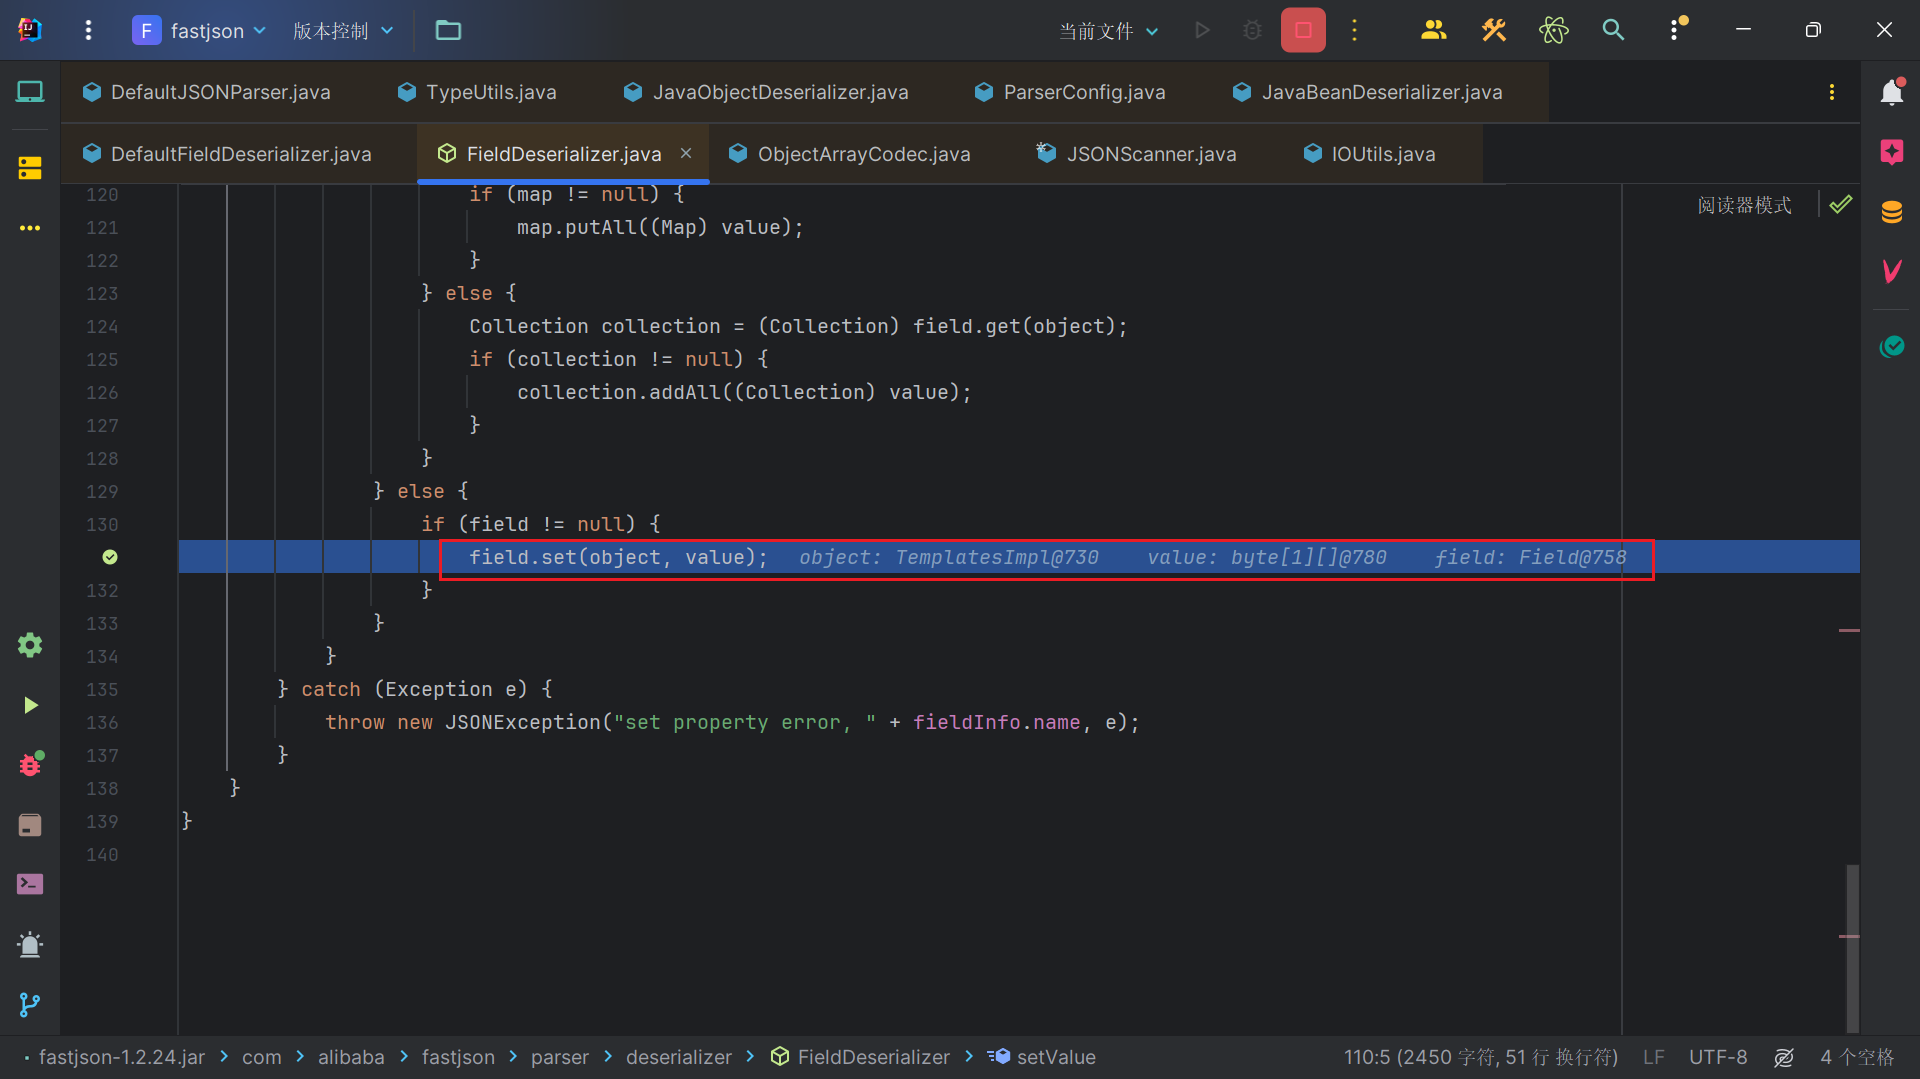Open the pink star plugin tool window
The height and width of the screenshot is (1079, 1920).
tap(1892, 152)
